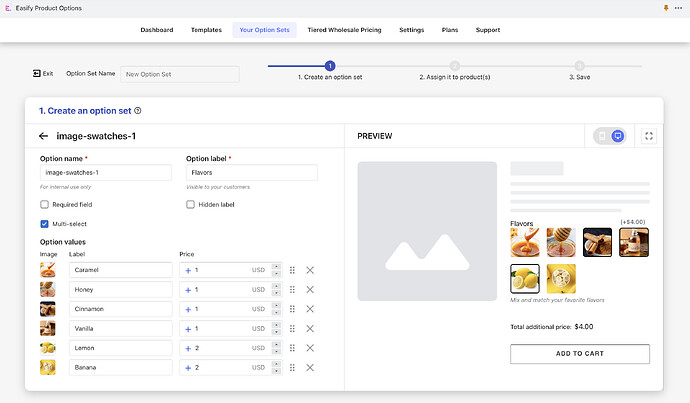
Task: Edit the Caramel label field
Action: click(121, 270)
